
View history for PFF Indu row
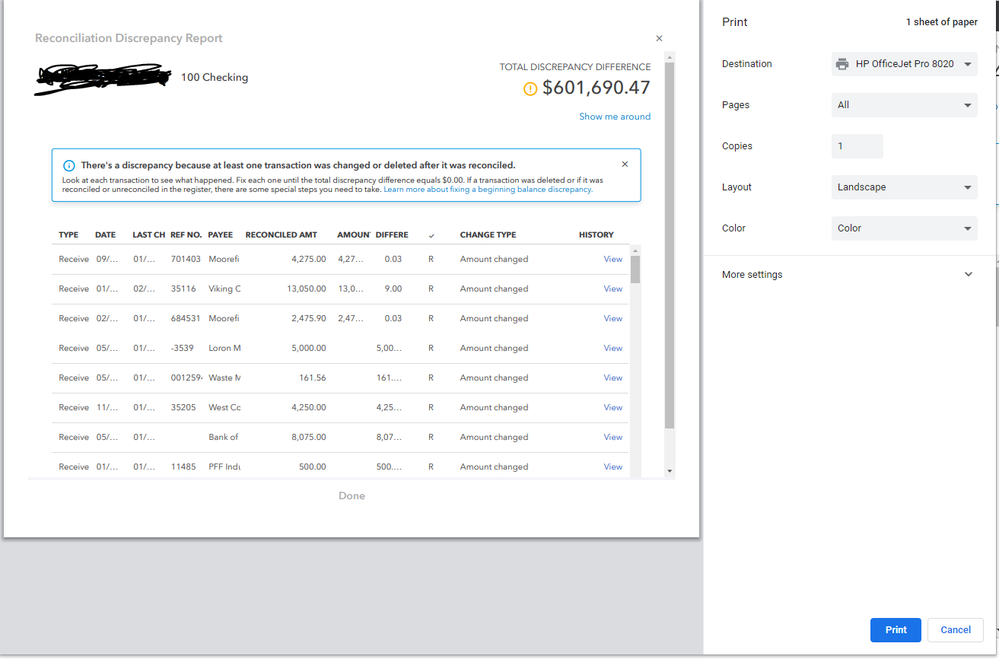(x=613, y=467)
